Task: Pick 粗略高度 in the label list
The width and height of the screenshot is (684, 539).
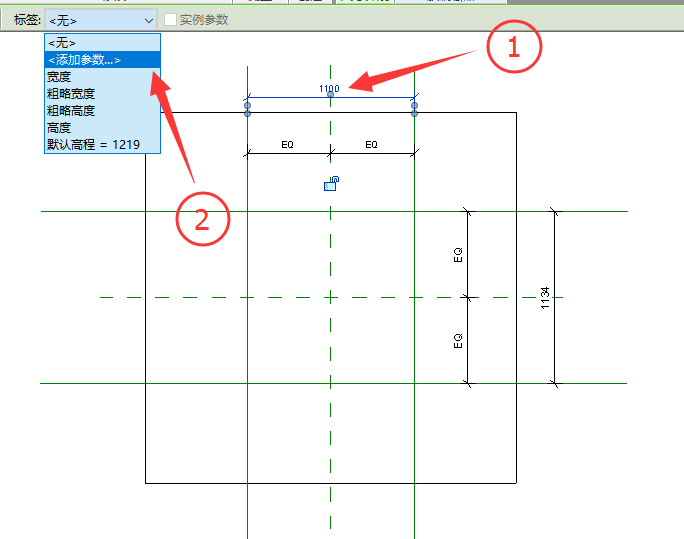Action: [103, 111]
